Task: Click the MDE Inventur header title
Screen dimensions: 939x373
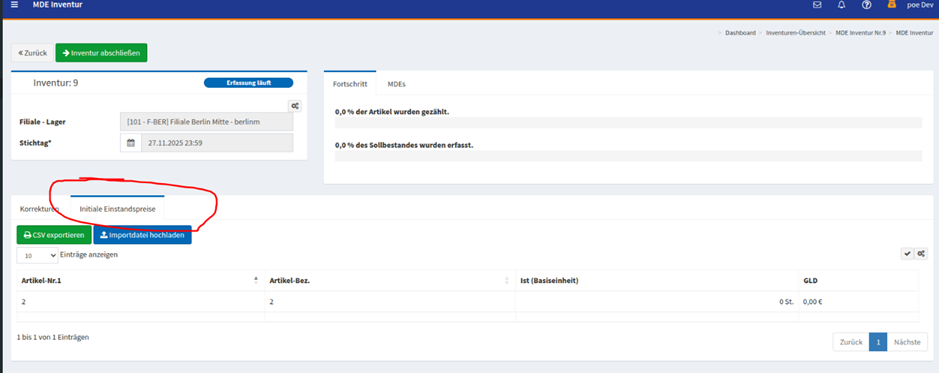Action: coord(57,5)
